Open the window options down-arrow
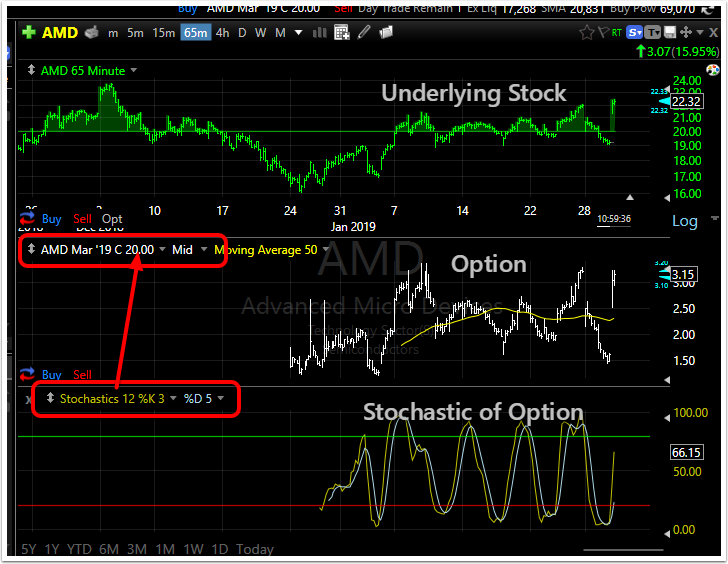Screen dimensions: 728x564 click(x=700, y=32)
